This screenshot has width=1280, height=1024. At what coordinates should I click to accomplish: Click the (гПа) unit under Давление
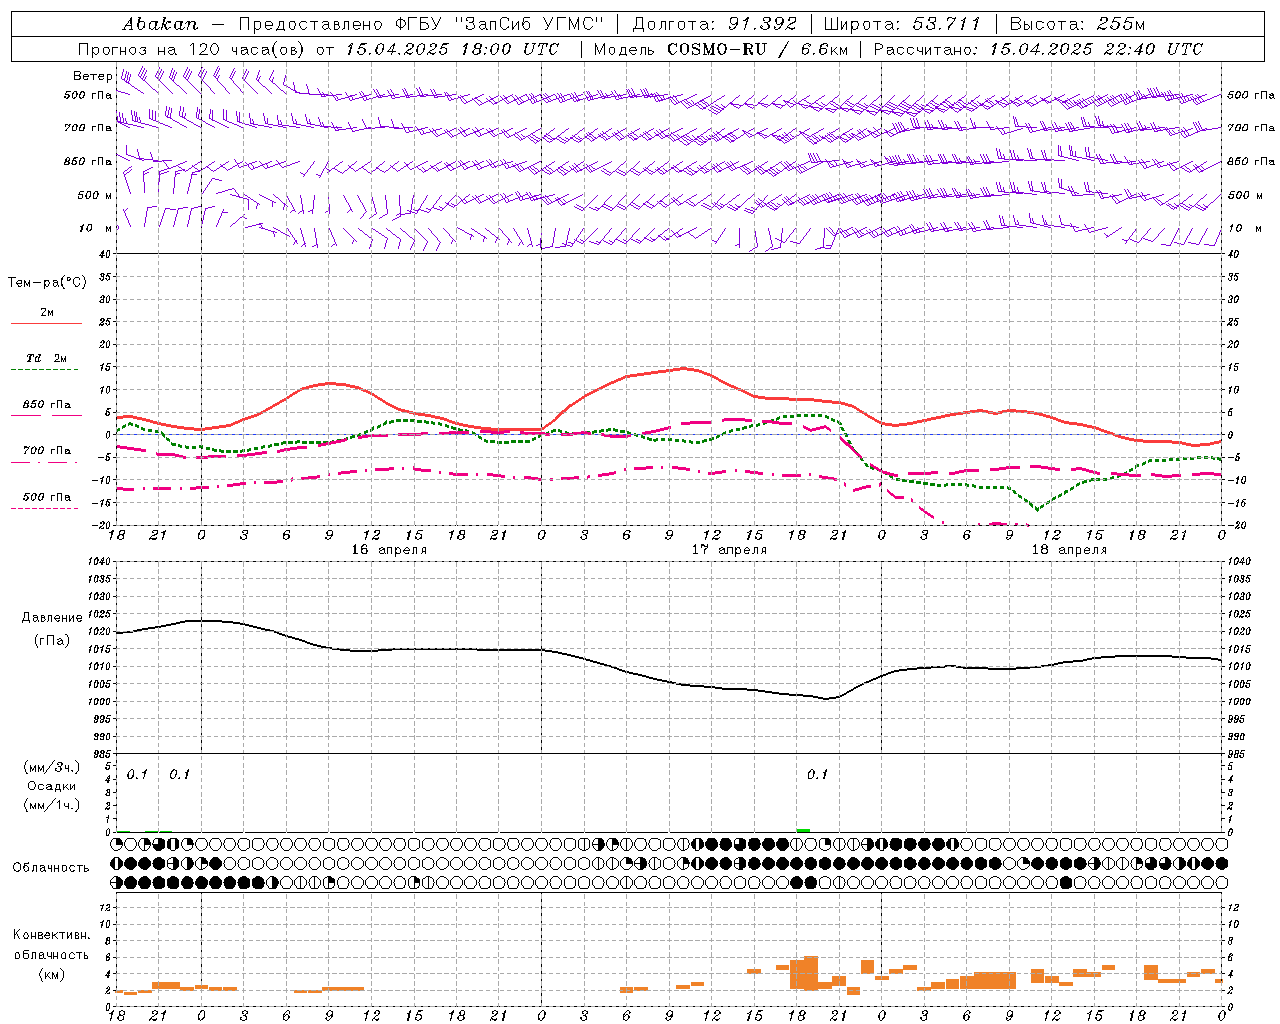pyautogui.click(x=52, y=641)
